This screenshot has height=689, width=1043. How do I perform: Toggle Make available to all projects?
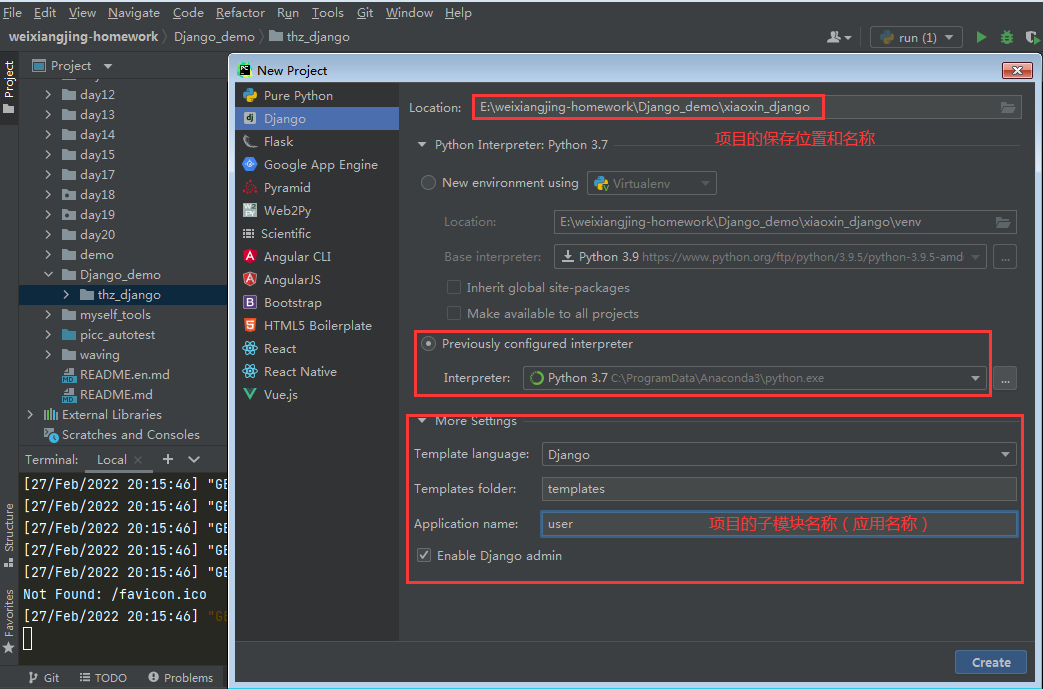[x=454, y=313]
